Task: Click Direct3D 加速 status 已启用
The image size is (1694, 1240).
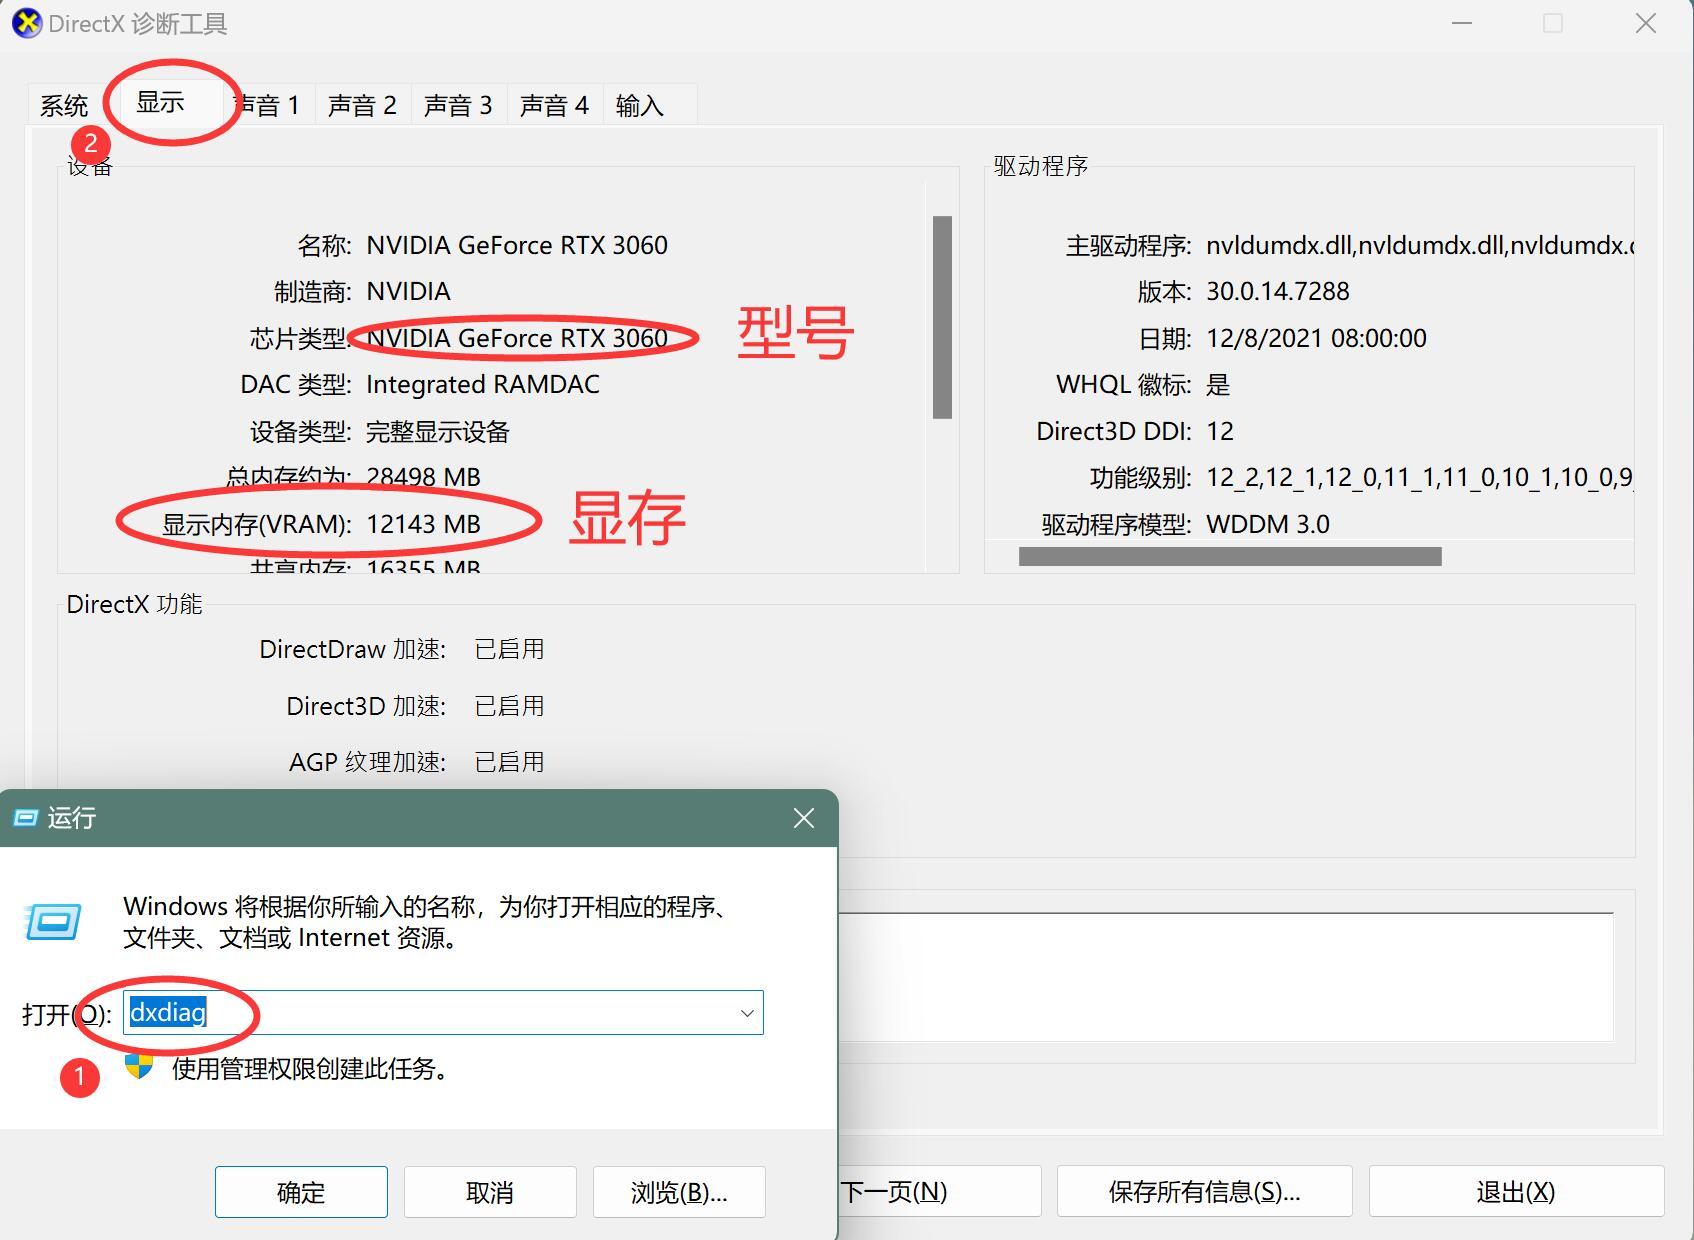Action: (x=509, y=706)
